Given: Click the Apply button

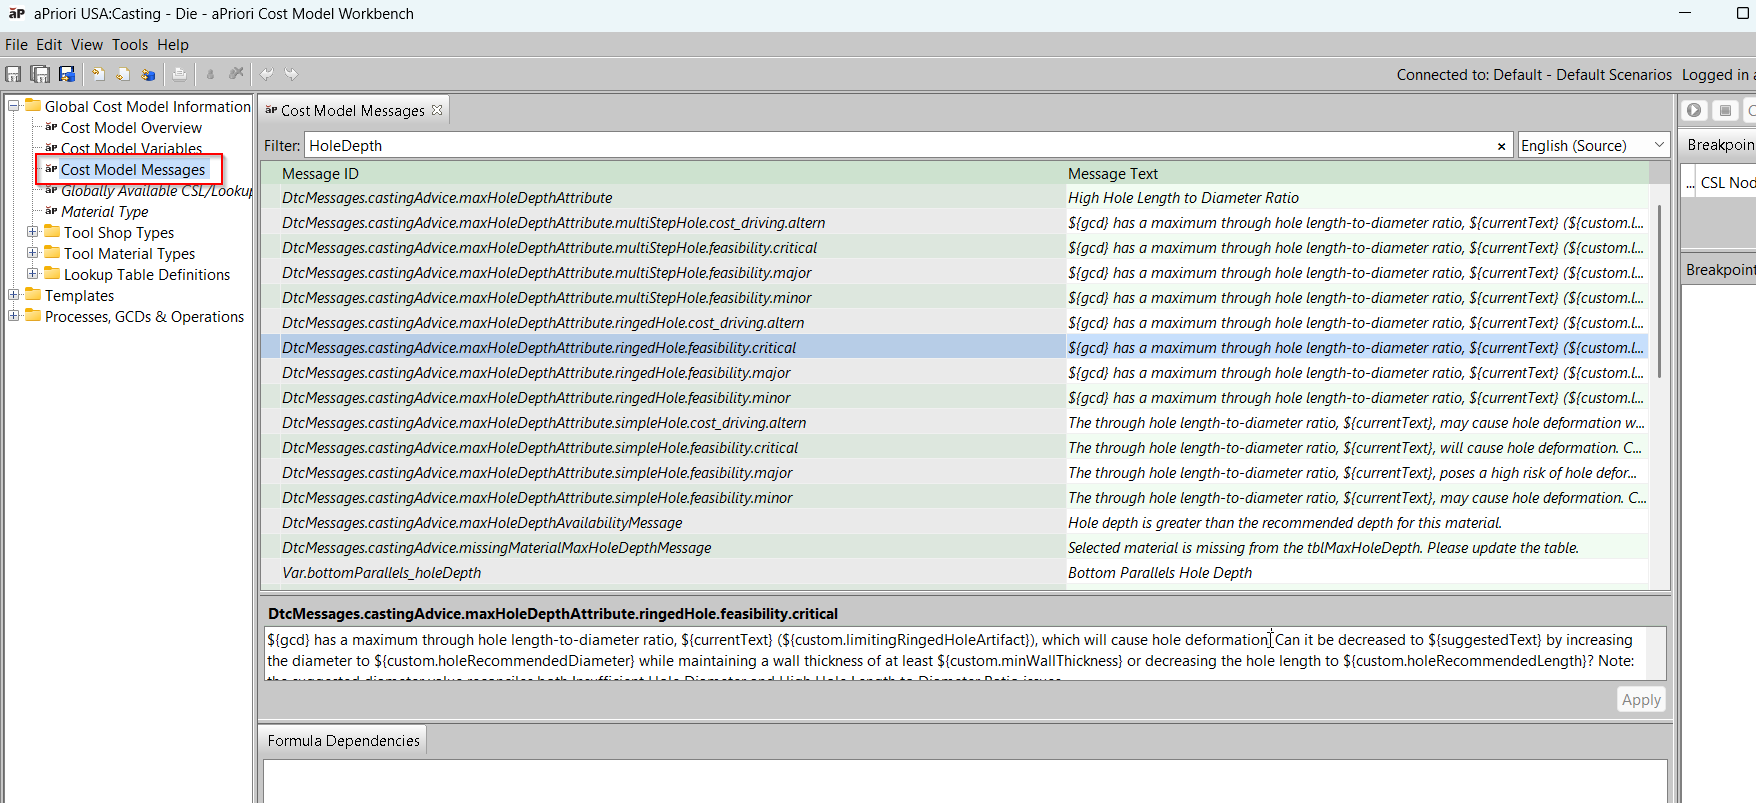Looking at the screenshot, I should [1641, 700].
